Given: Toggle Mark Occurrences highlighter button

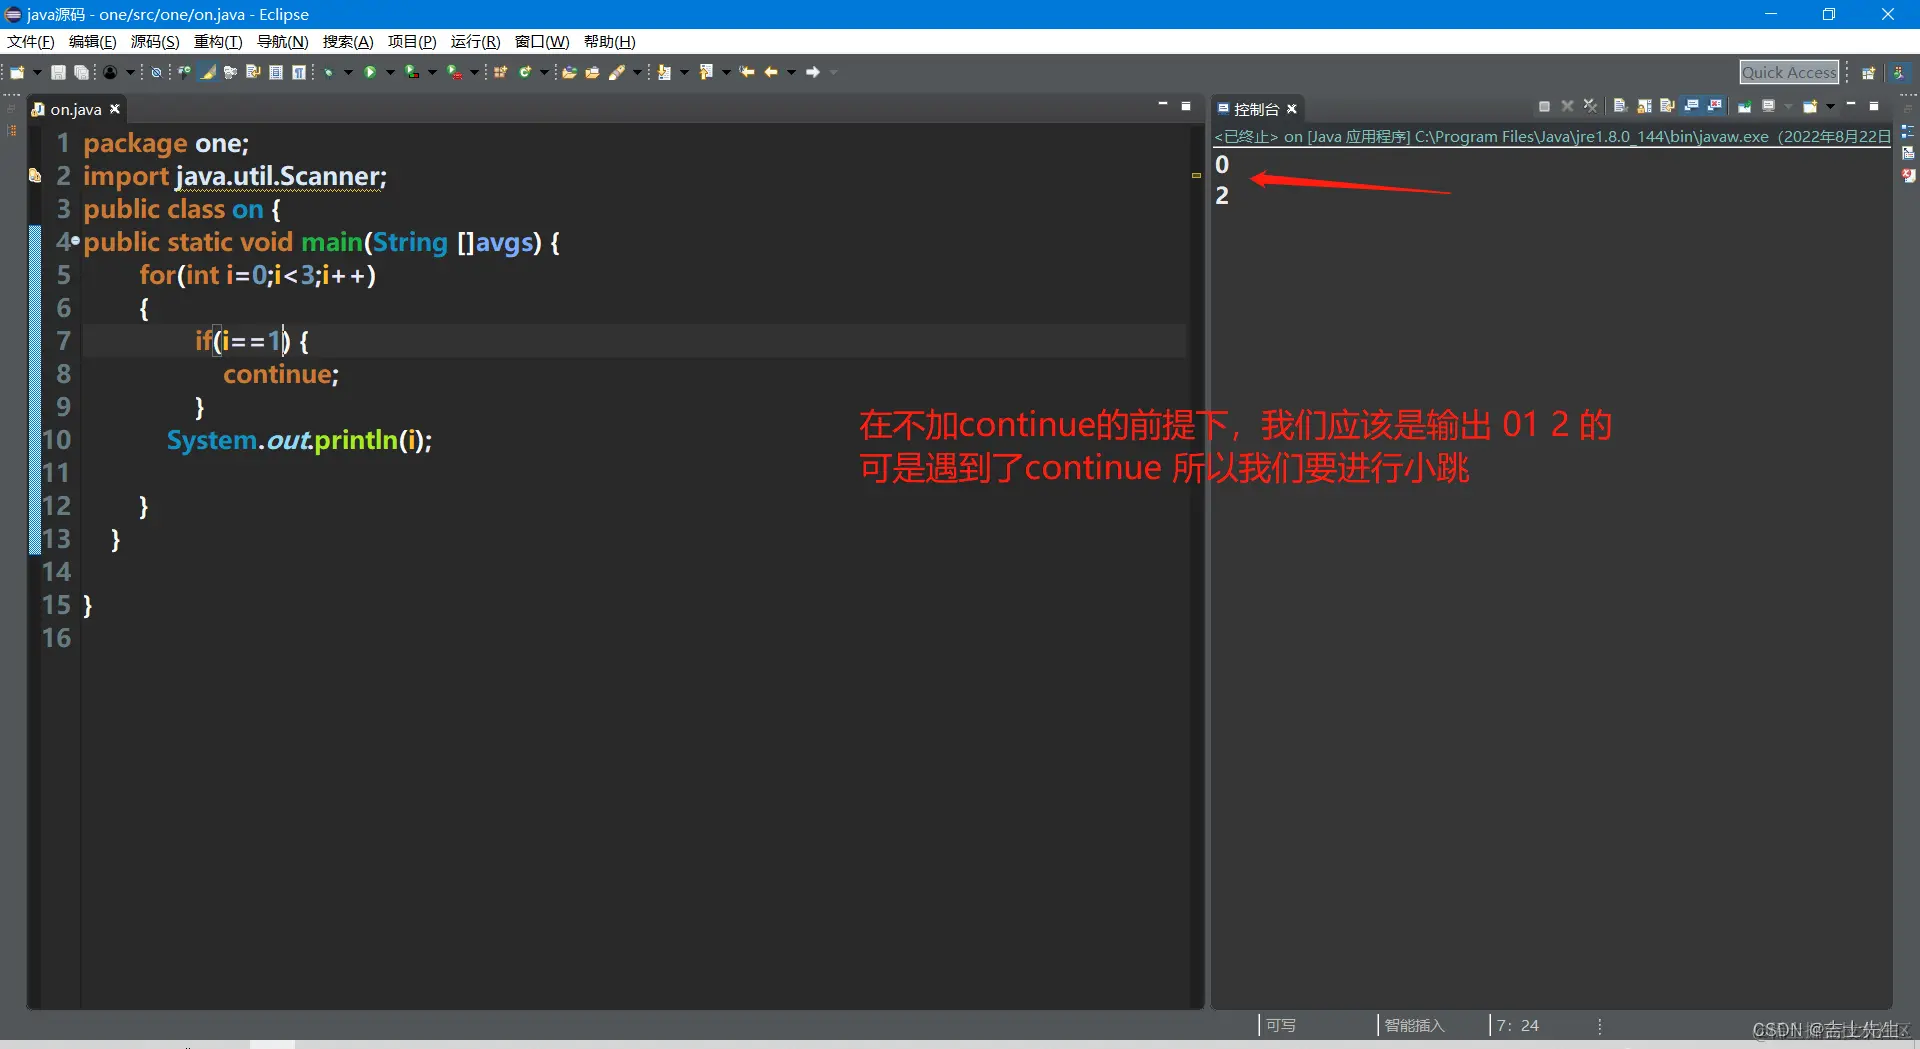Looking at the screenshot, I should point(207,72).
